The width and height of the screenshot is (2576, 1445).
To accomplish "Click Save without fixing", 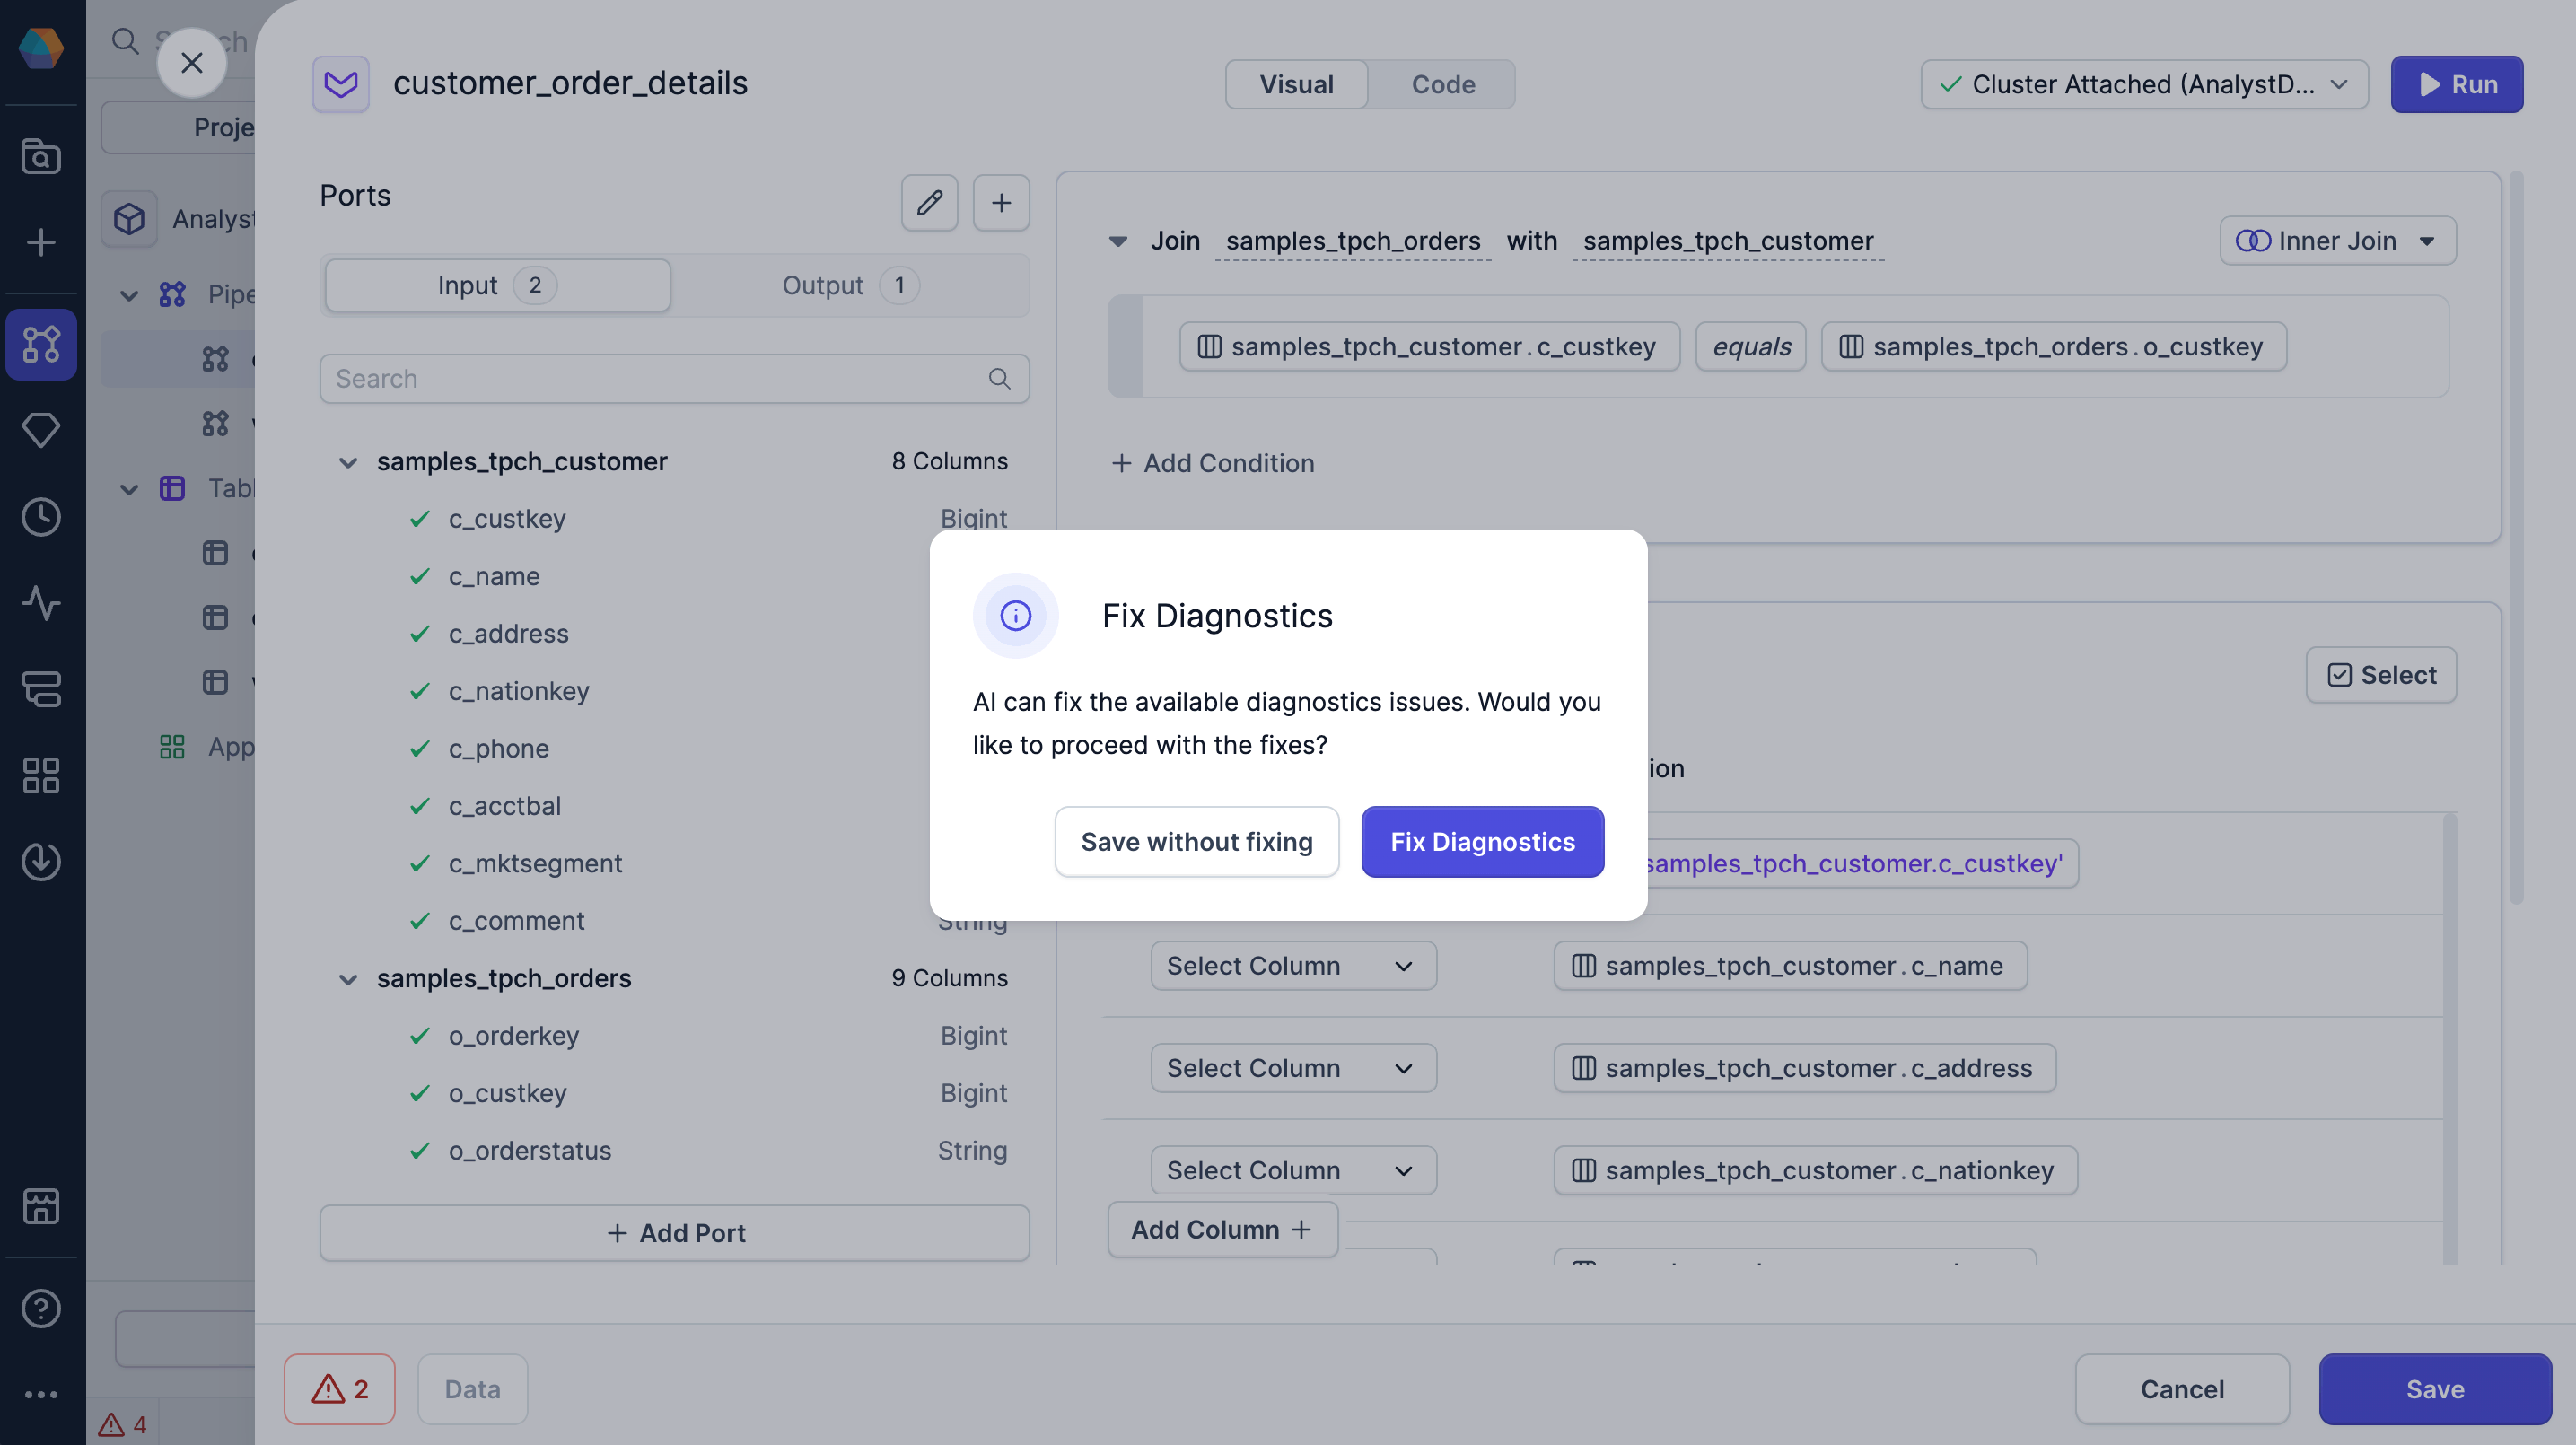I will point(1196,842).
